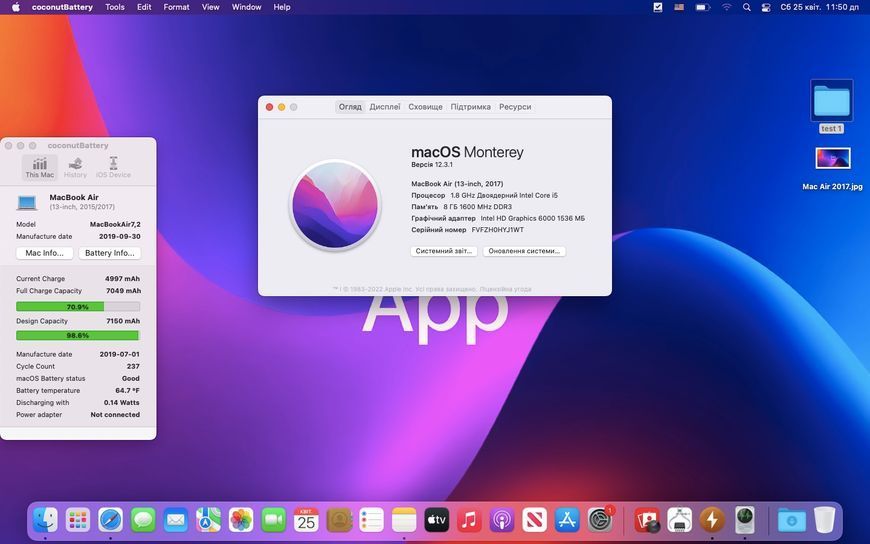Open the Tools menu
Image resolution: width=870 pixels, height=544 pixels.
tap(115, 7)
